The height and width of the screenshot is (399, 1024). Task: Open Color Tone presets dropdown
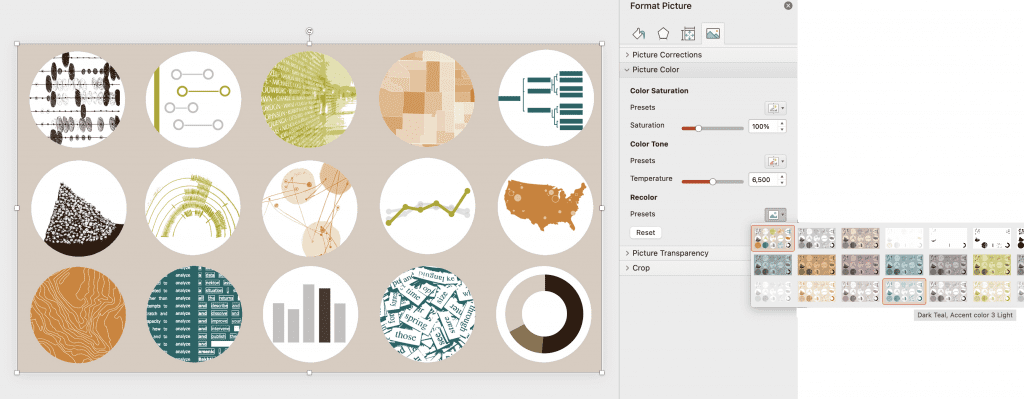tap(775, 161)
